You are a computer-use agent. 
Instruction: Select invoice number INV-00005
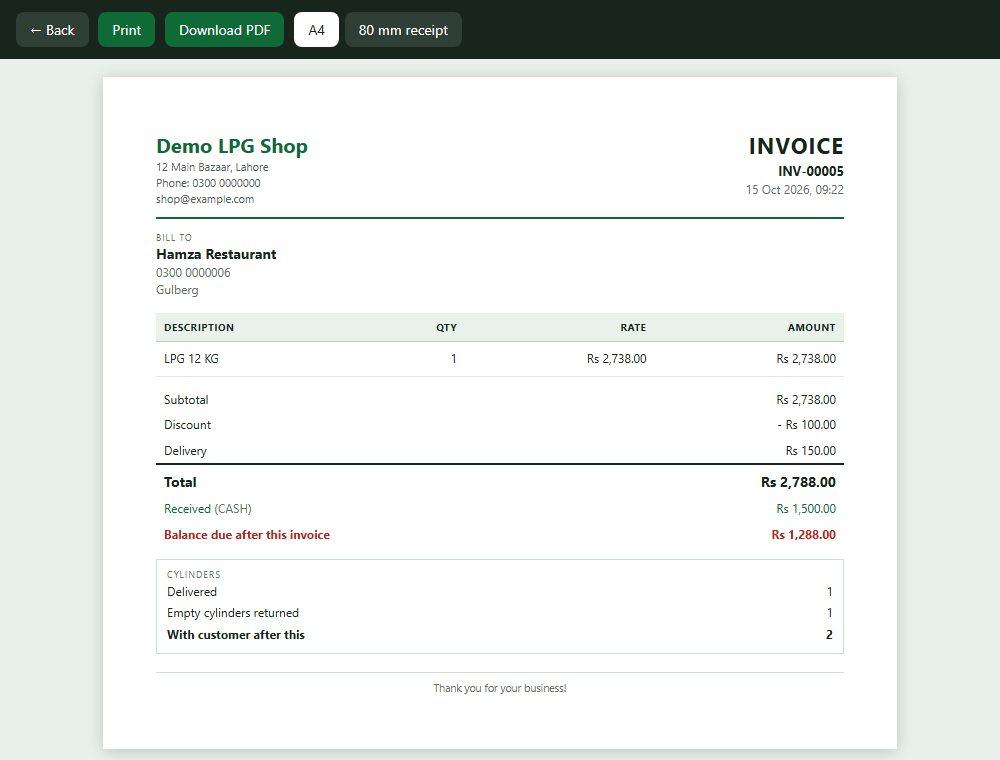point(811,171)
